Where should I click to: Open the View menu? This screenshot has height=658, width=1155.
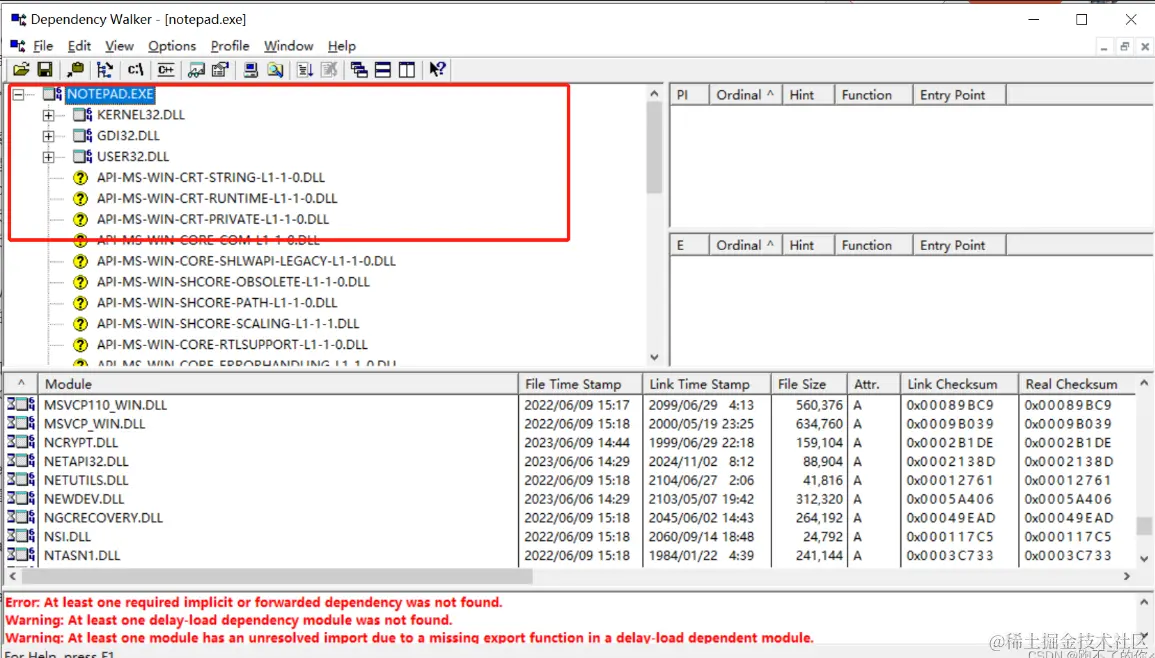pyautogui.click(x=119, y=46)
